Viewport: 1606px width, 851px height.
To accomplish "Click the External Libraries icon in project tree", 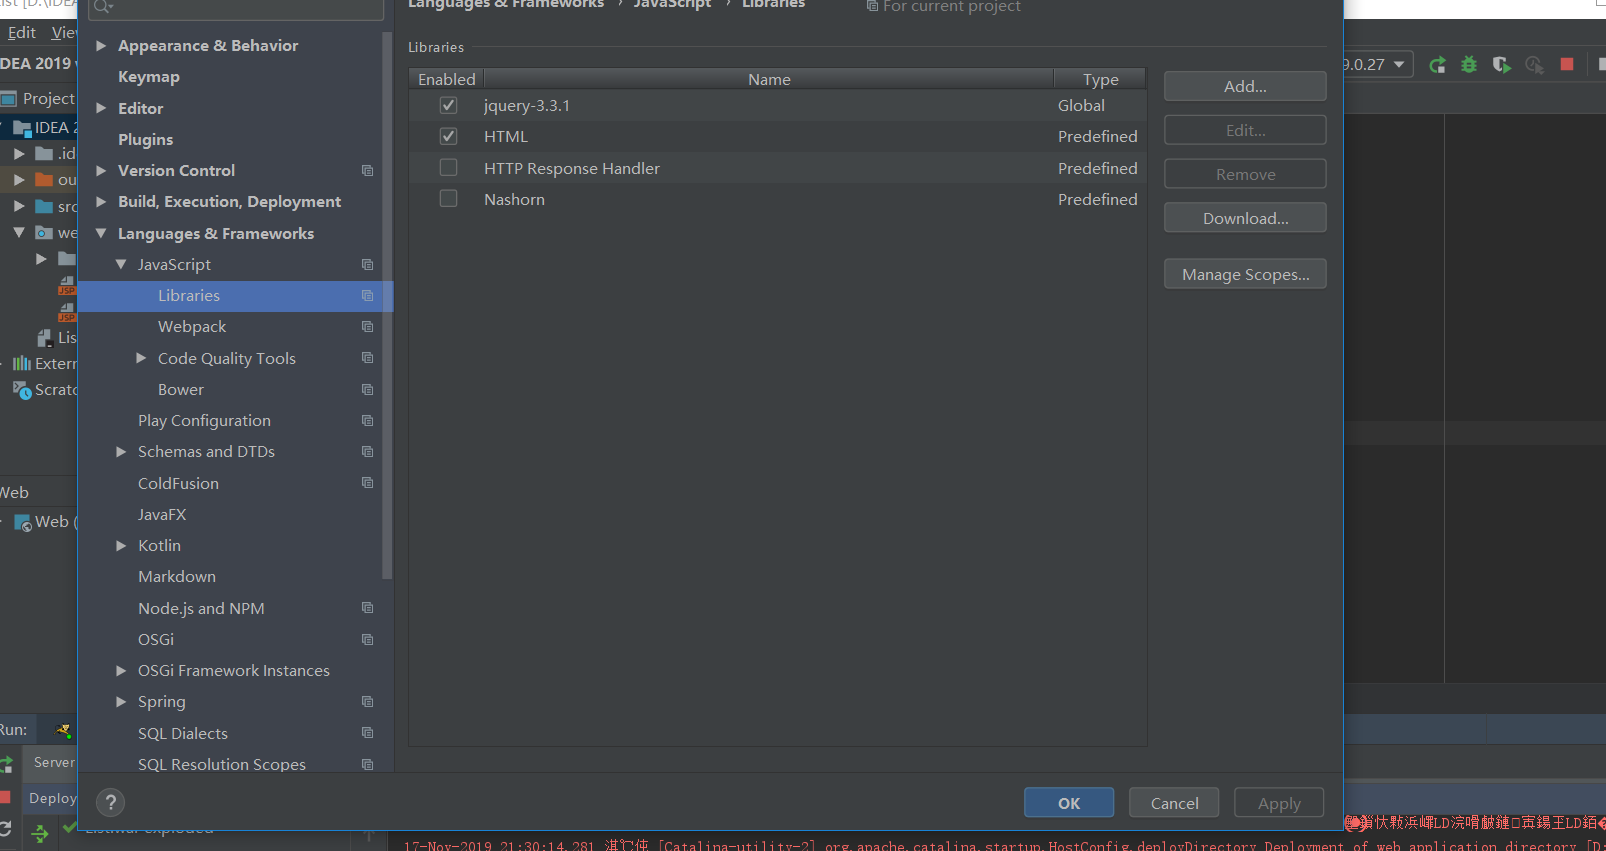I will click(x=22, y=363).
